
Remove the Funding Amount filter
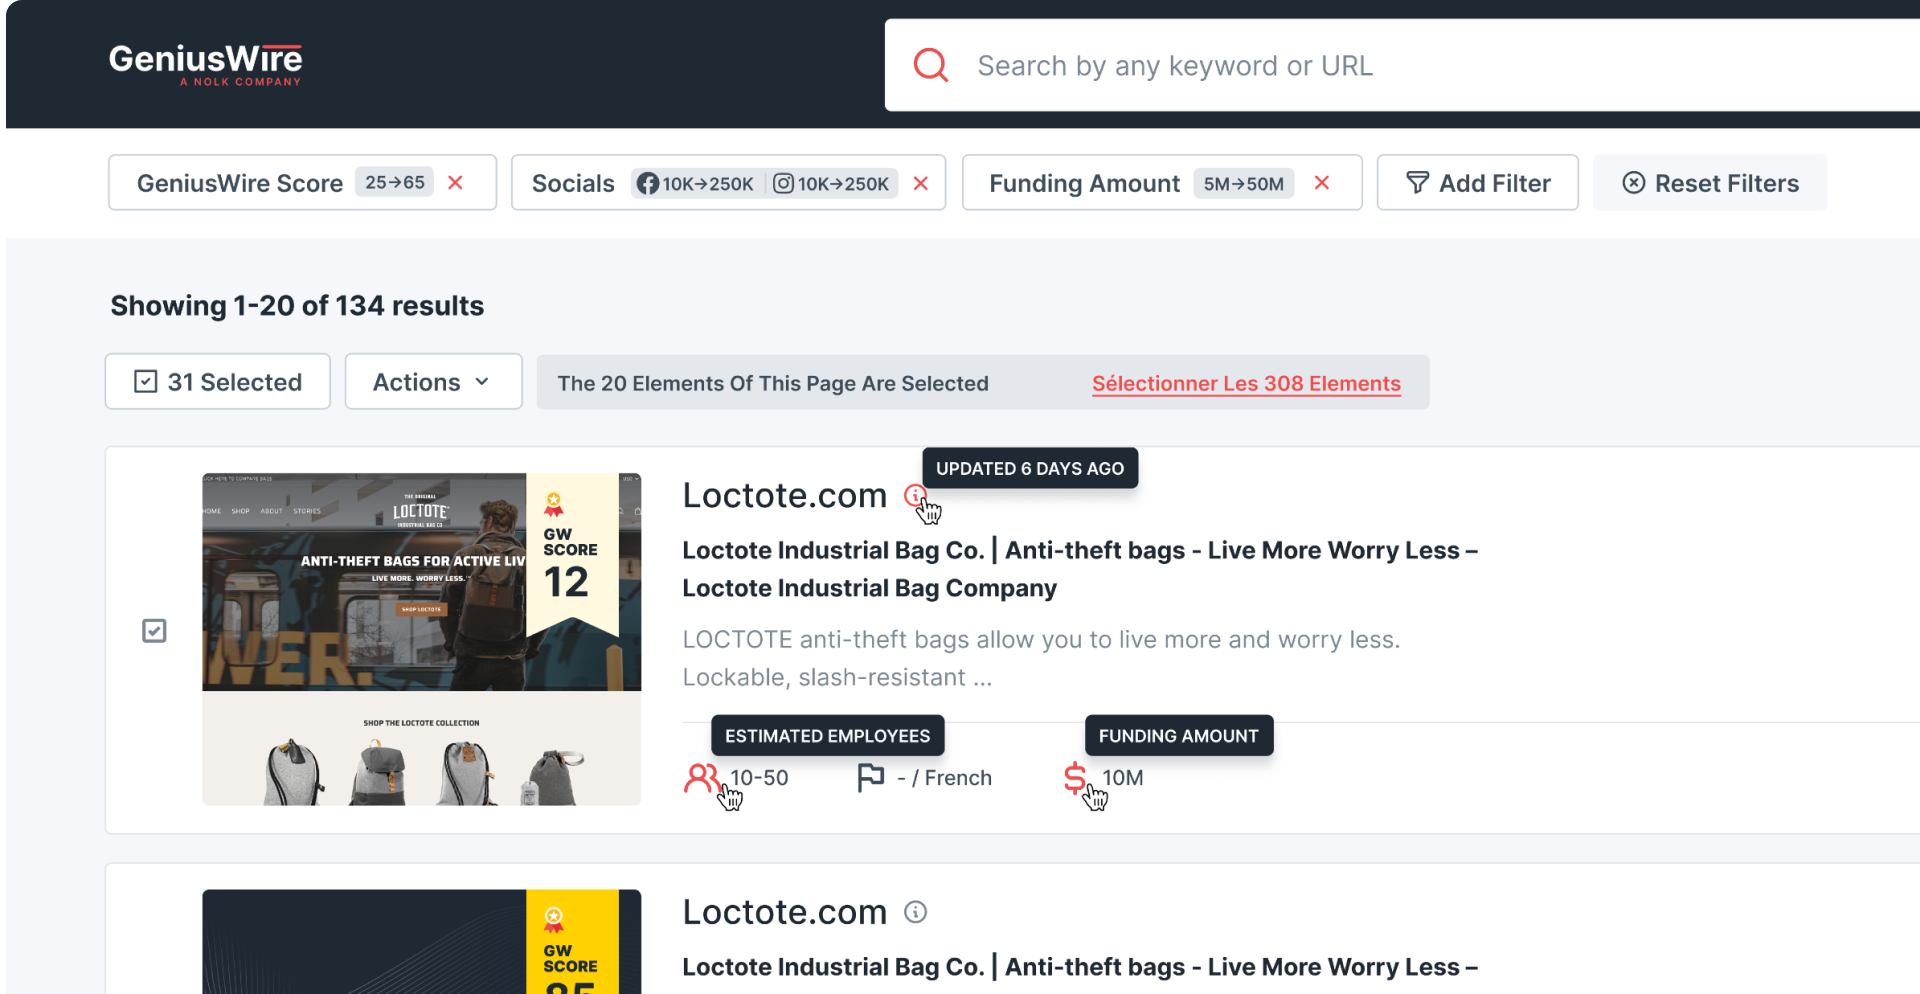1322,182
